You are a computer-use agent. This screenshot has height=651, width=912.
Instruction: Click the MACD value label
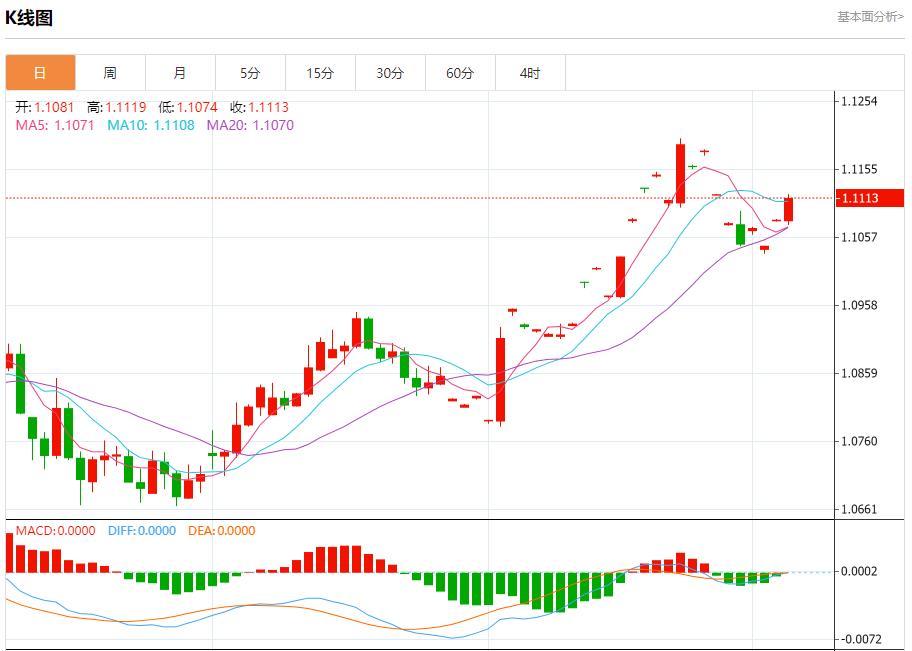[55, 531]
